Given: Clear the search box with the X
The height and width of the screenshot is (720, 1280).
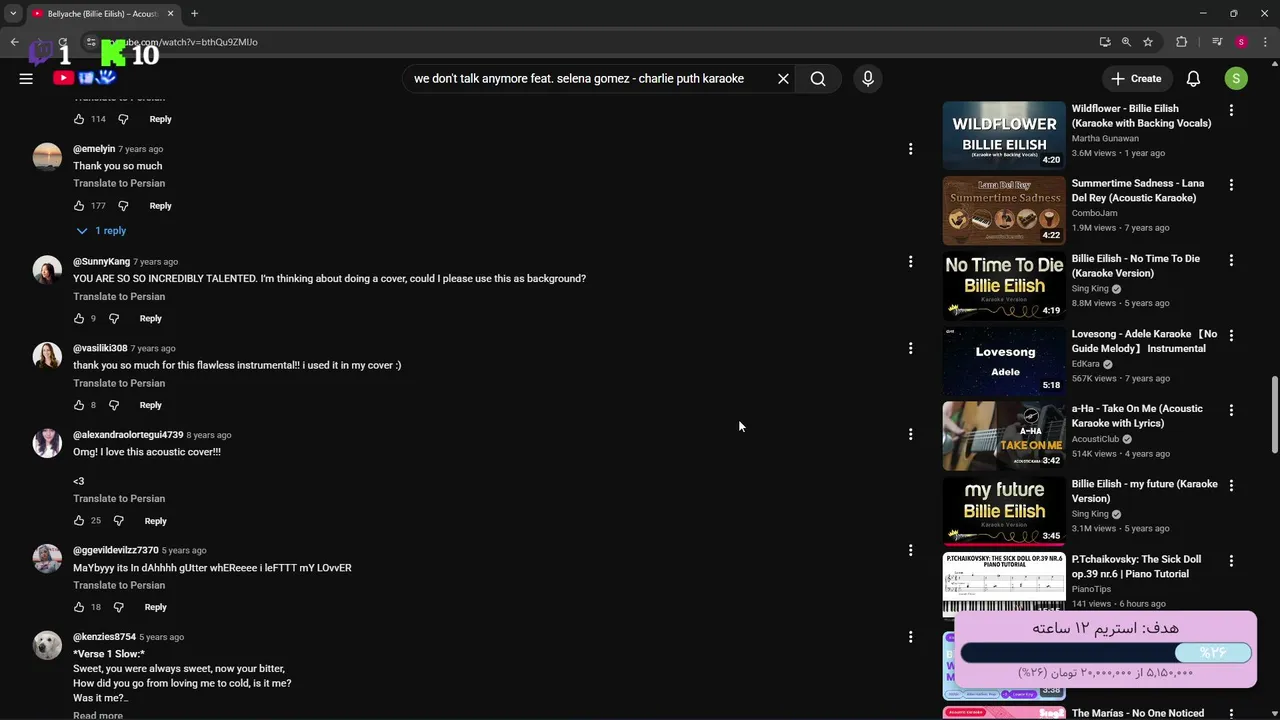Looking at the screenshot, I should [783, 78].
